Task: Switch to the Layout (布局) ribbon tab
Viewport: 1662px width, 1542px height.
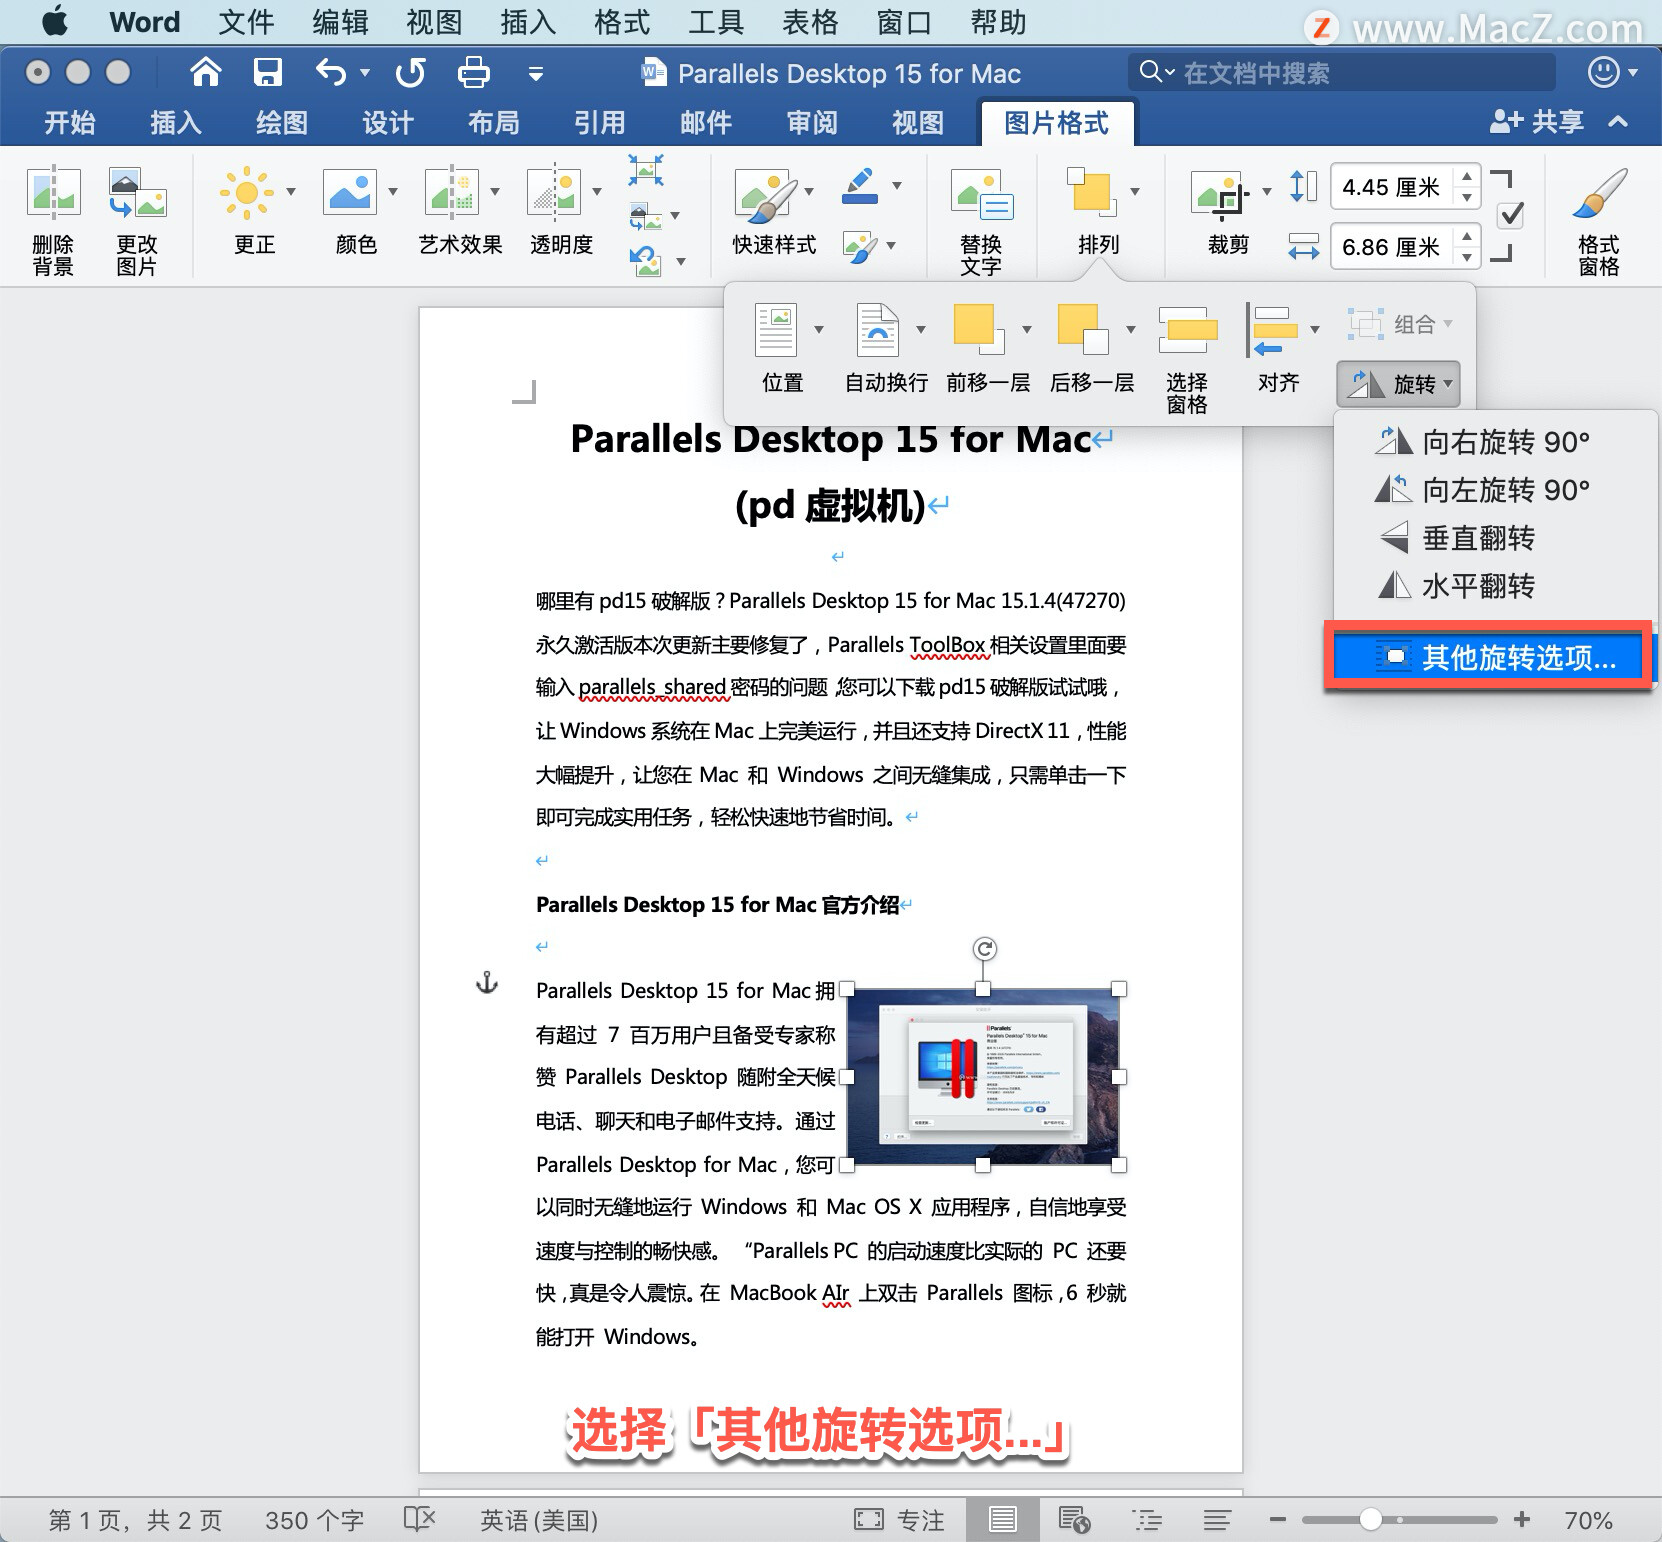Action: point(494,123)
